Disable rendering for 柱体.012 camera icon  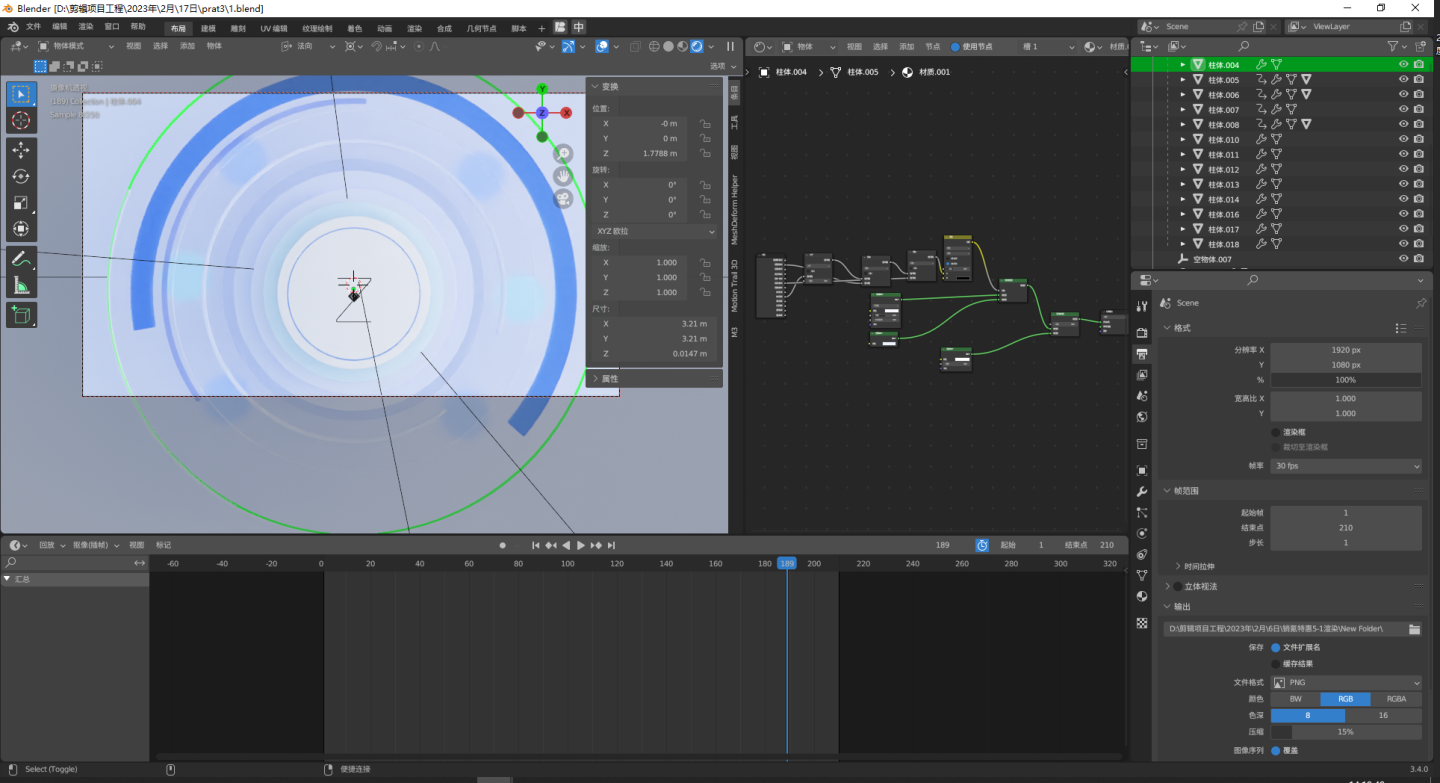[x=1418, y=170]
